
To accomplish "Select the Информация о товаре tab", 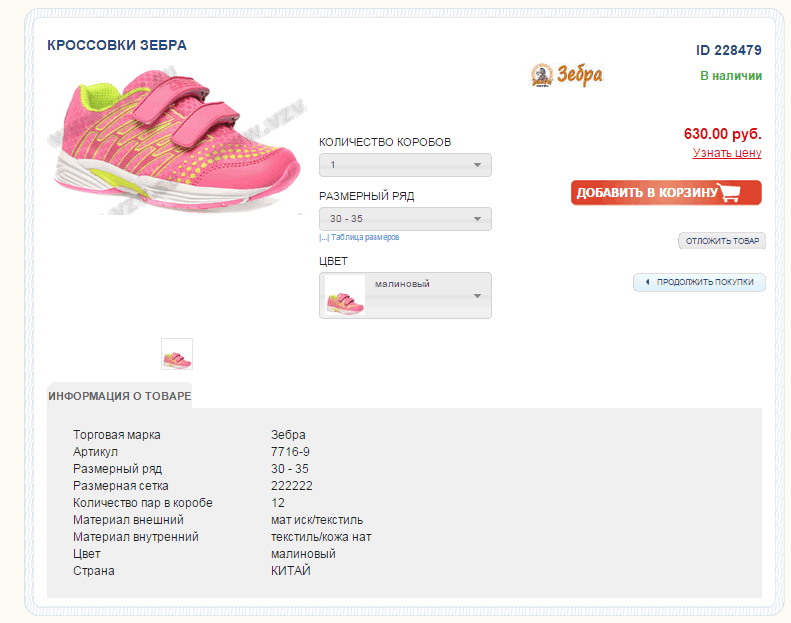I will point(119,396).
